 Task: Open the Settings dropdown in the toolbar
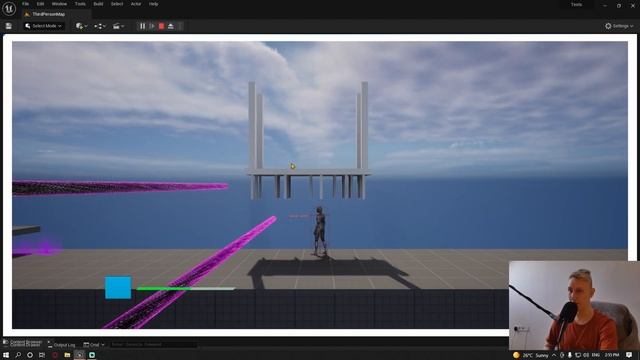[x=619, y=26]
